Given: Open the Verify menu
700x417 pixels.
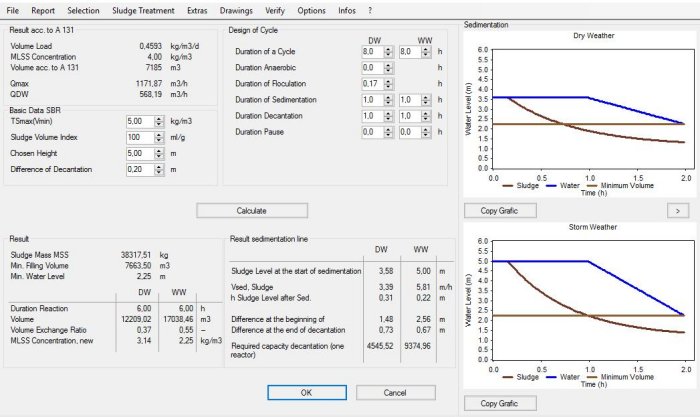Looking at the screenshot, I should pyautogui.click(x=276, y=10).
